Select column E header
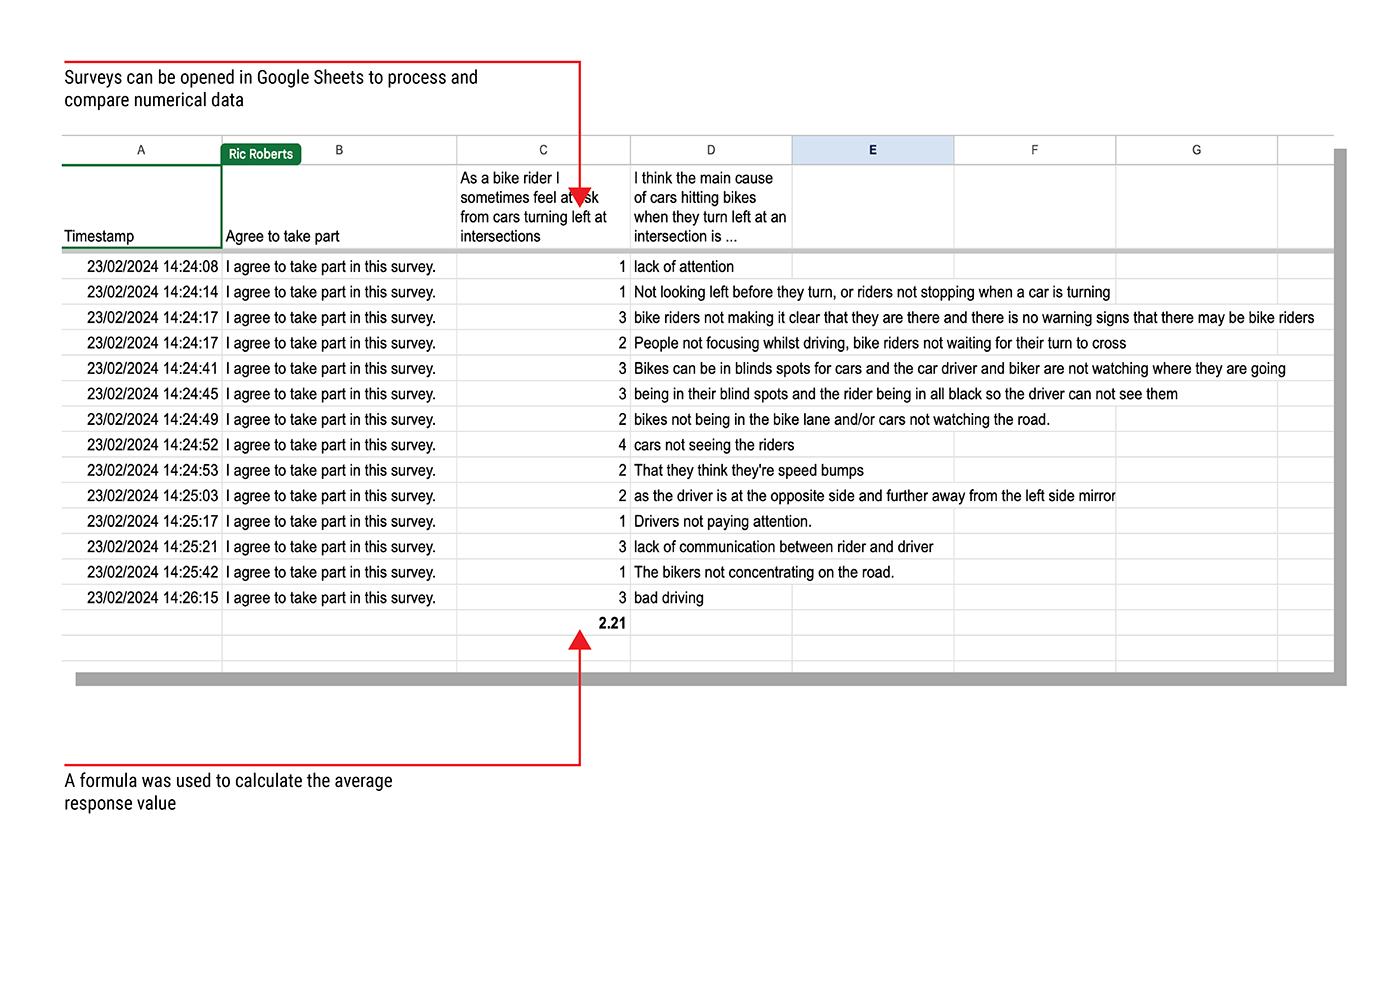 [x=872, y=149]
